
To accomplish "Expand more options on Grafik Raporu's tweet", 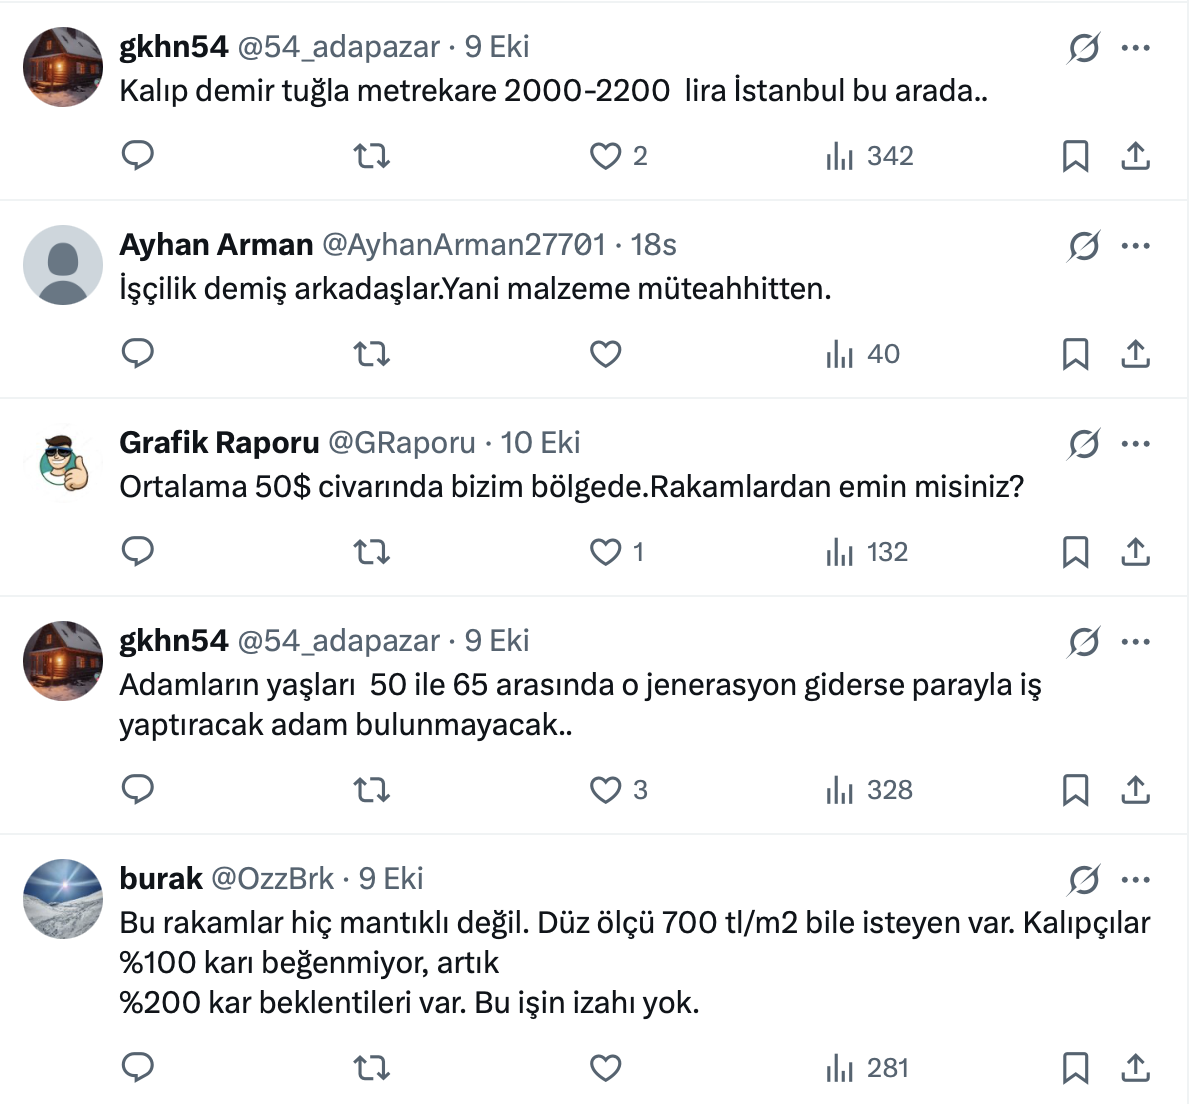I will point(1136,444).
